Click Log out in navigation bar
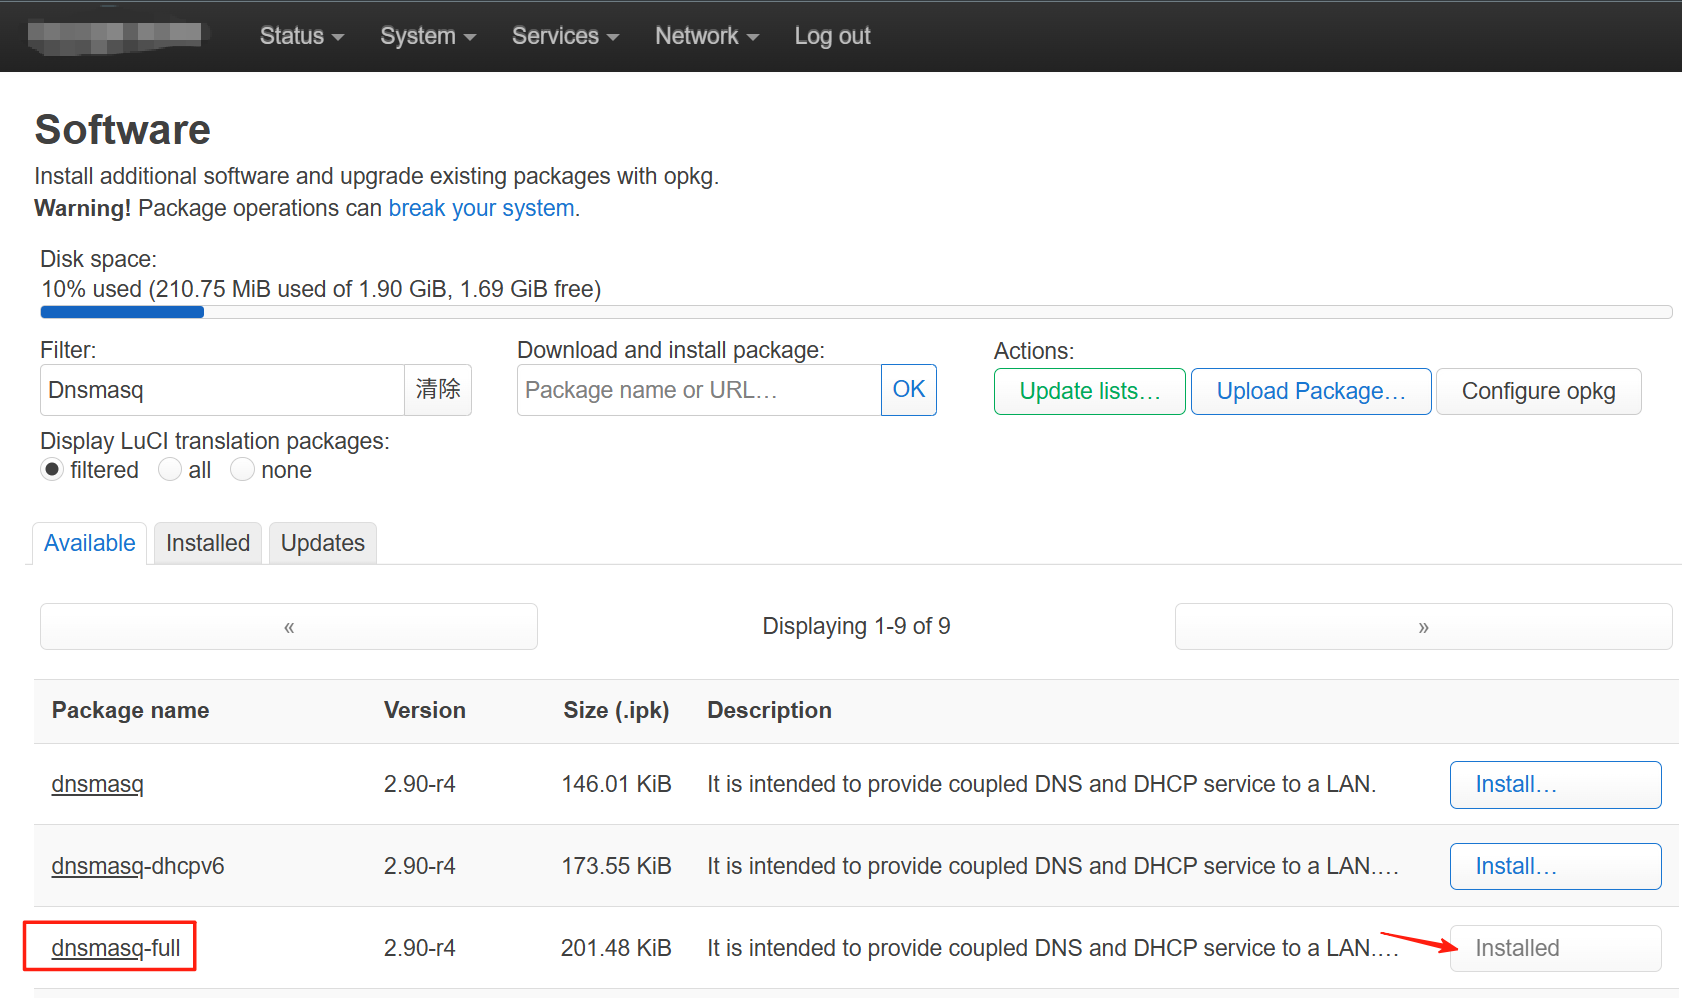 click(832, 36)
